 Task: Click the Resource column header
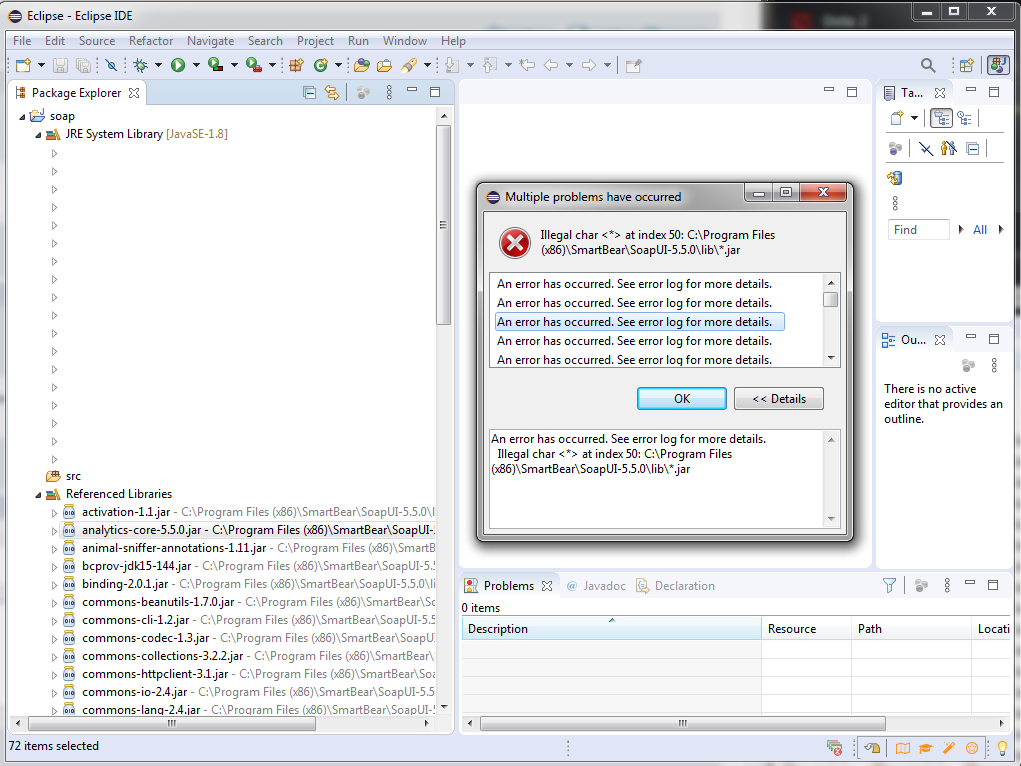[x=806, y=629]
